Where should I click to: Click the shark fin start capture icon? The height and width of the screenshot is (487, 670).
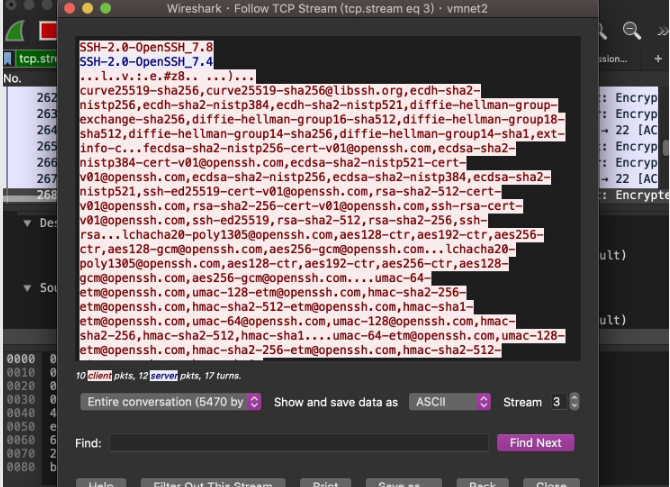pos(15,32)
